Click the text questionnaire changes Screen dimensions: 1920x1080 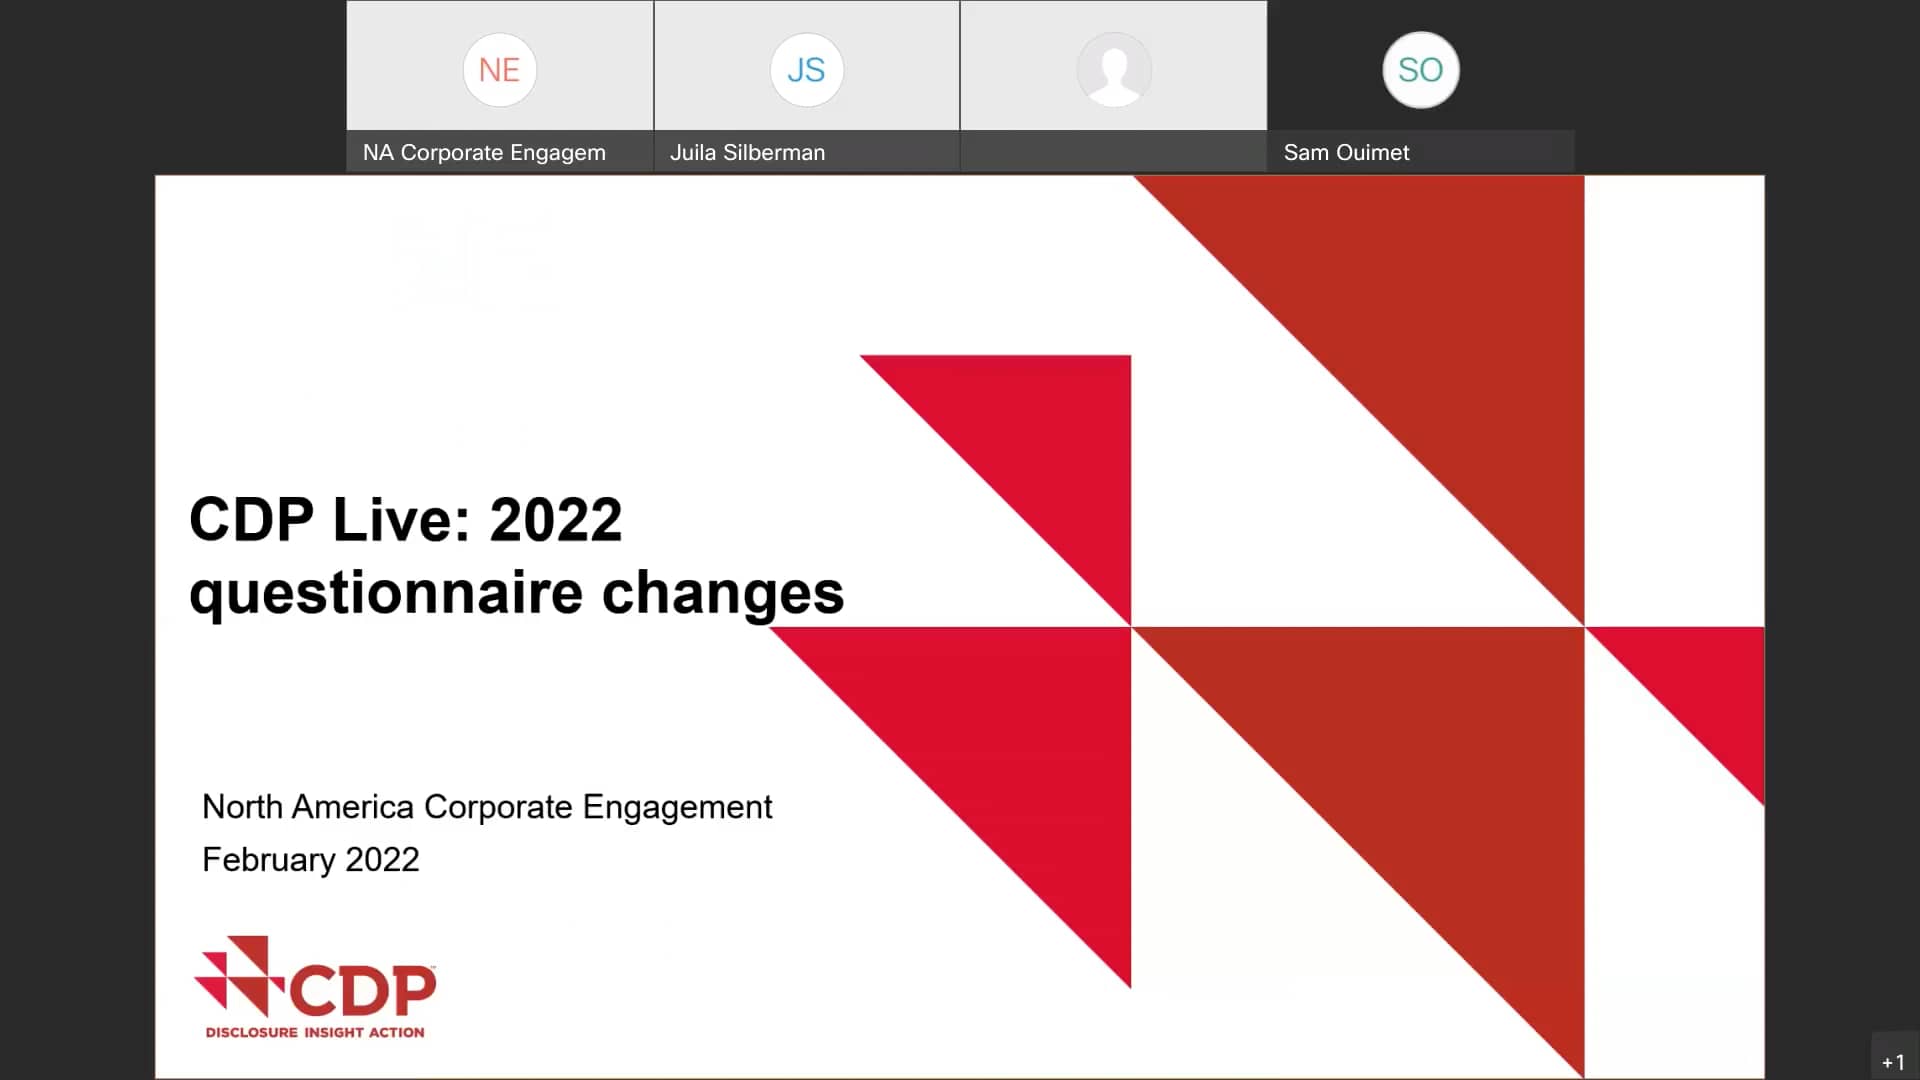click(x=517, y=594)
